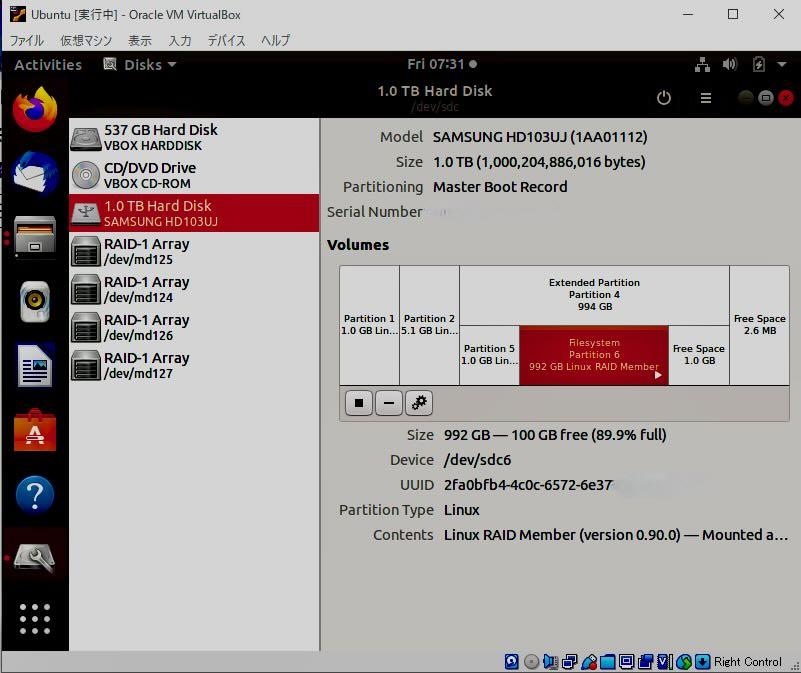801x673 pixels.
Task: Open the デバイス menu
Action: click(226, 40)
